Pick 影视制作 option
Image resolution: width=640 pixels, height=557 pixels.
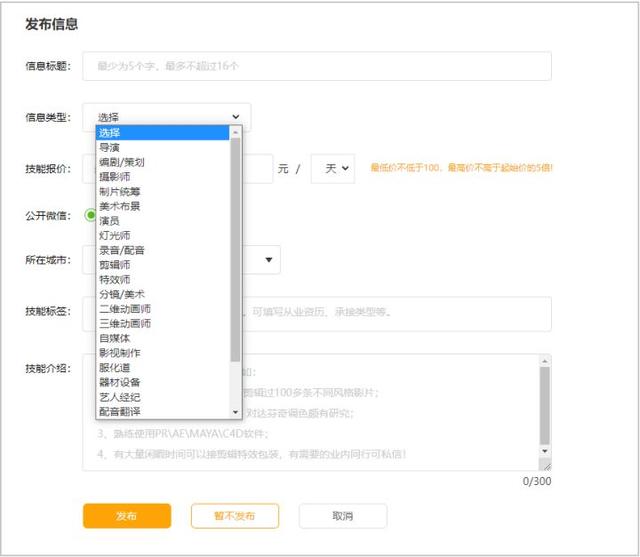tap(162, 353)
